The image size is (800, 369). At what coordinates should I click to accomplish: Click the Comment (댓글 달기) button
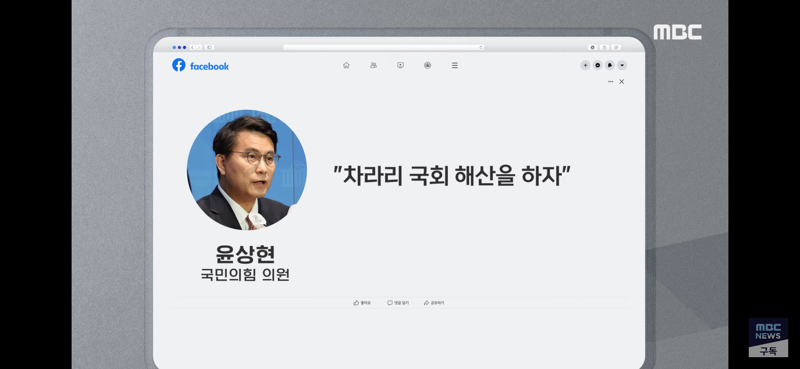(x=398, y=303)
